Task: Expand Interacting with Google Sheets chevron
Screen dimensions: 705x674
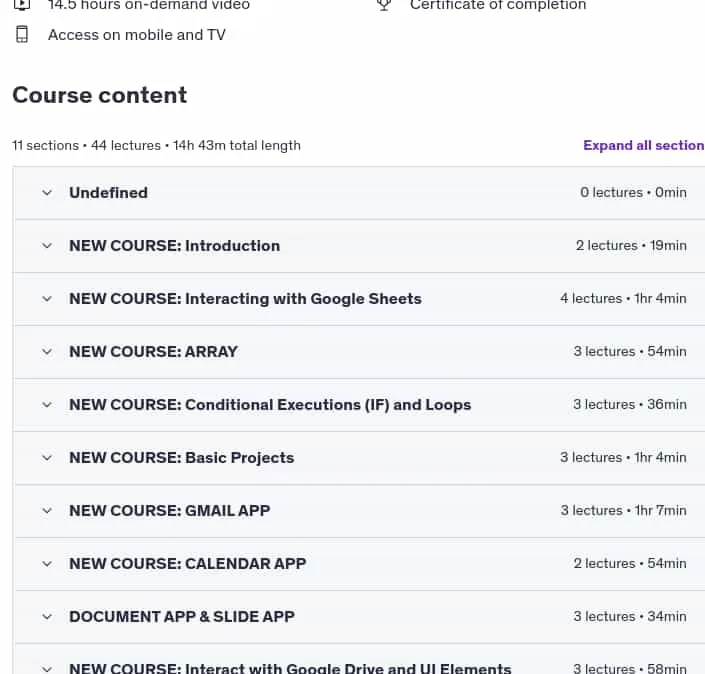Action: click(x=47, y=299)
